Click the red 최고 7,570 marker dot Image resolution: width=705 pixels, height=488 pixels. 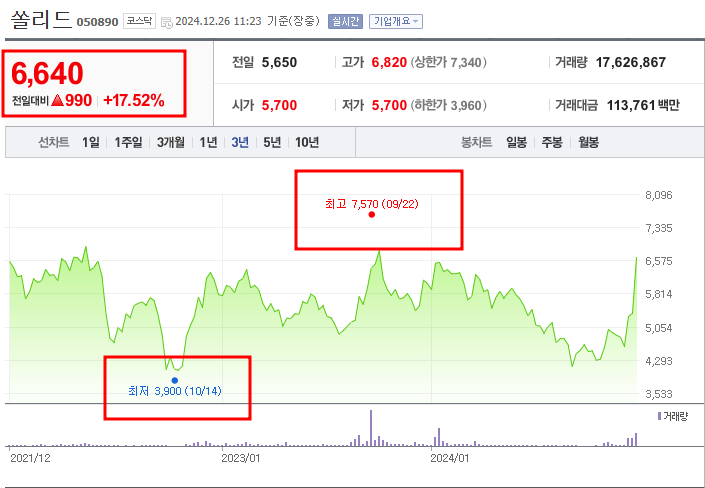[371, 215]
